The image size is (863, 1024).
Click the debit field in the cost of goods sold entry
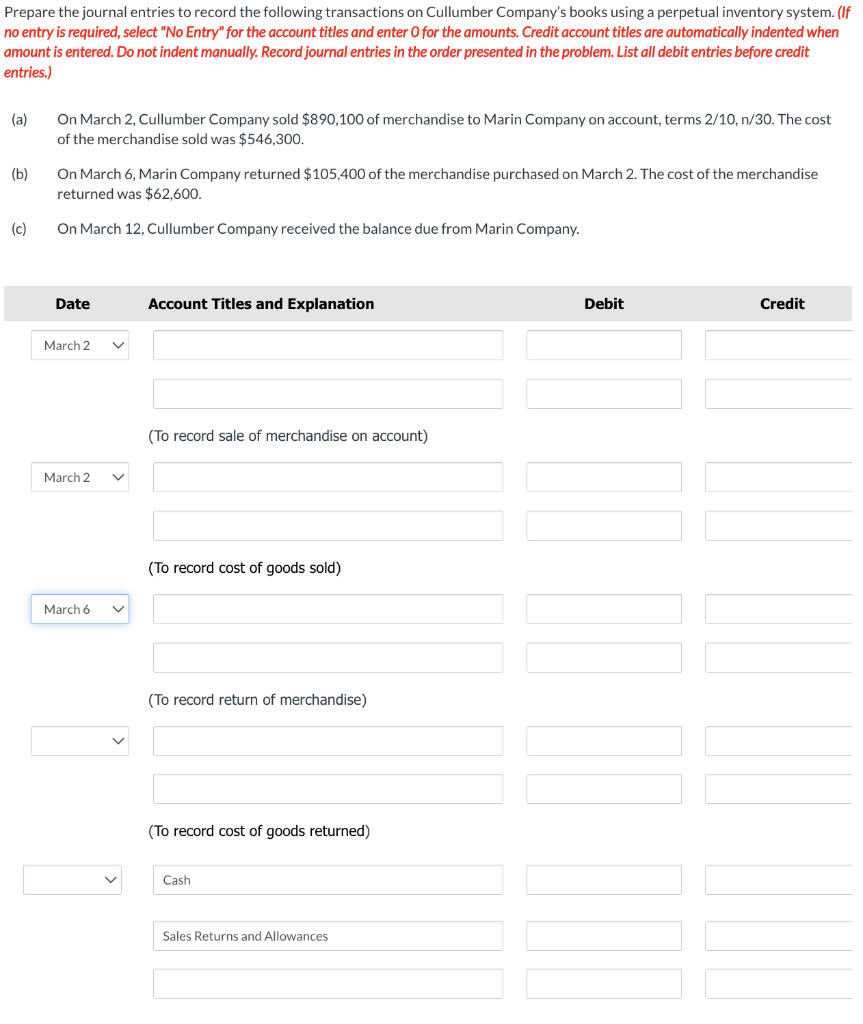pos(604,477)
